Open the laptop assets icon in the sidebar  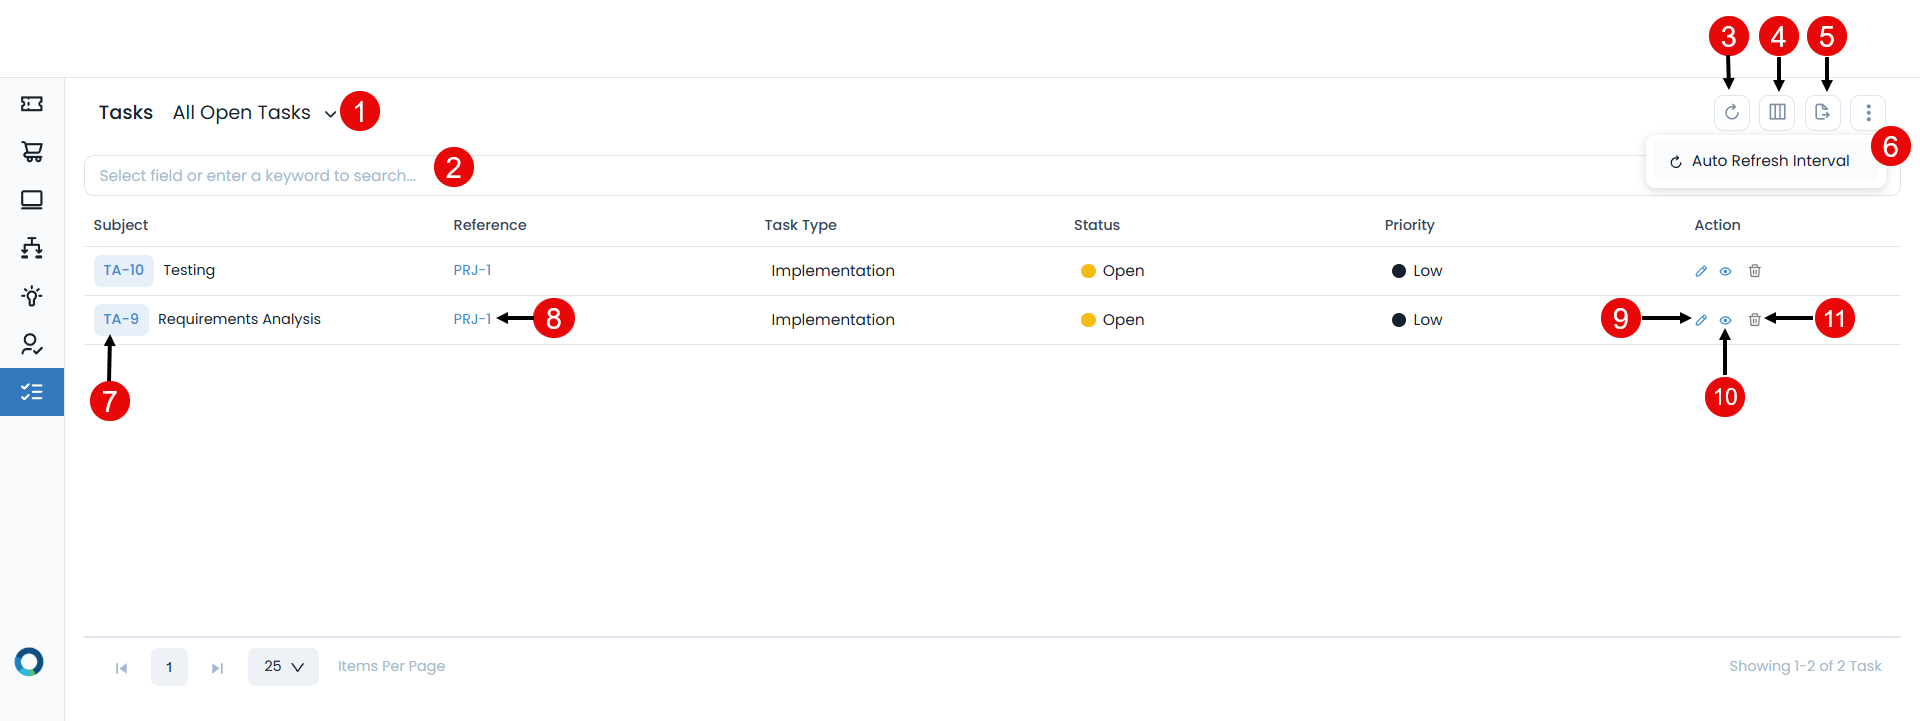32,200
